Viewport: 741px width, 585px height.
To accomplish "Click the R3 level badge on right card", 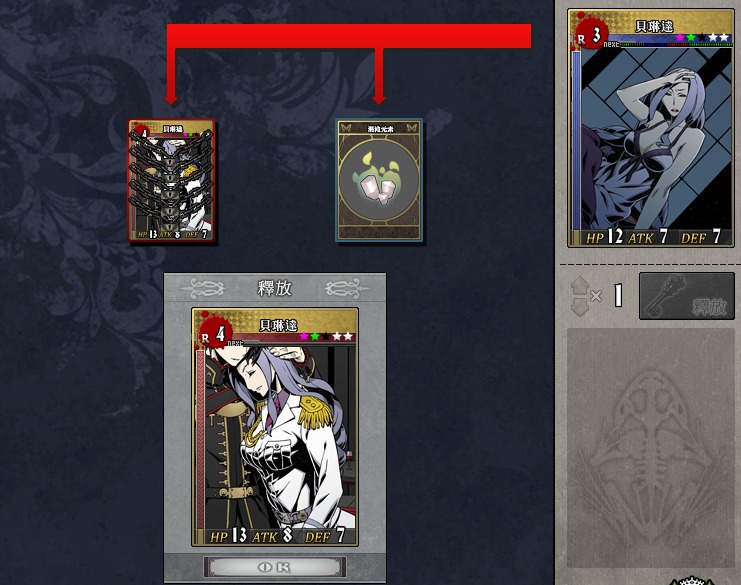I will 592,34.
